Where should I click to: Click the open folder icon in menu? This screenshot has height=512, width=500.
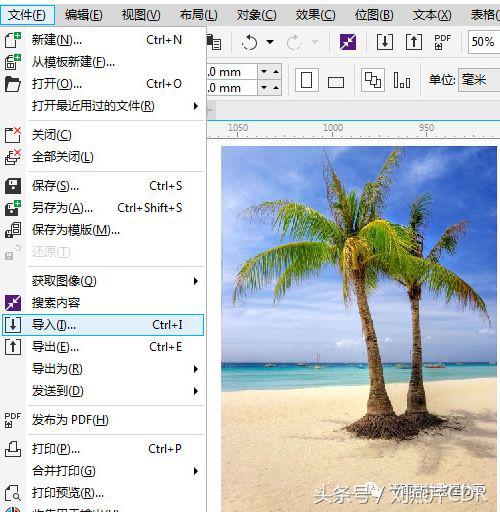(13, 84)
